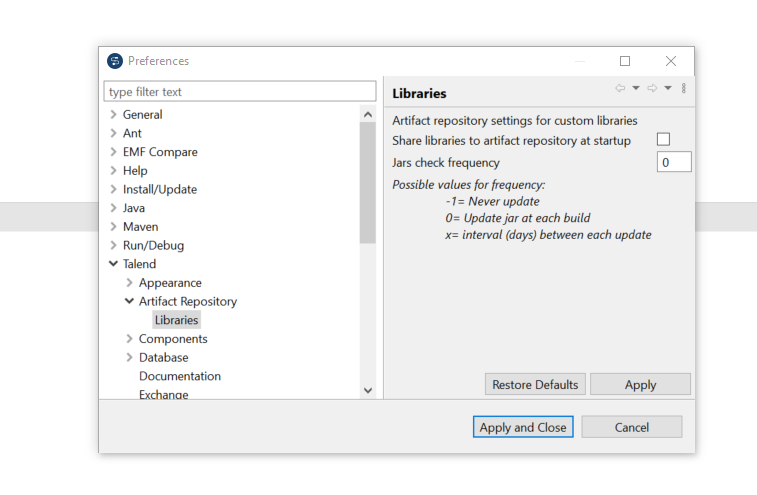Click the Apply button
The image size is (757, 495).
(640, 384)
